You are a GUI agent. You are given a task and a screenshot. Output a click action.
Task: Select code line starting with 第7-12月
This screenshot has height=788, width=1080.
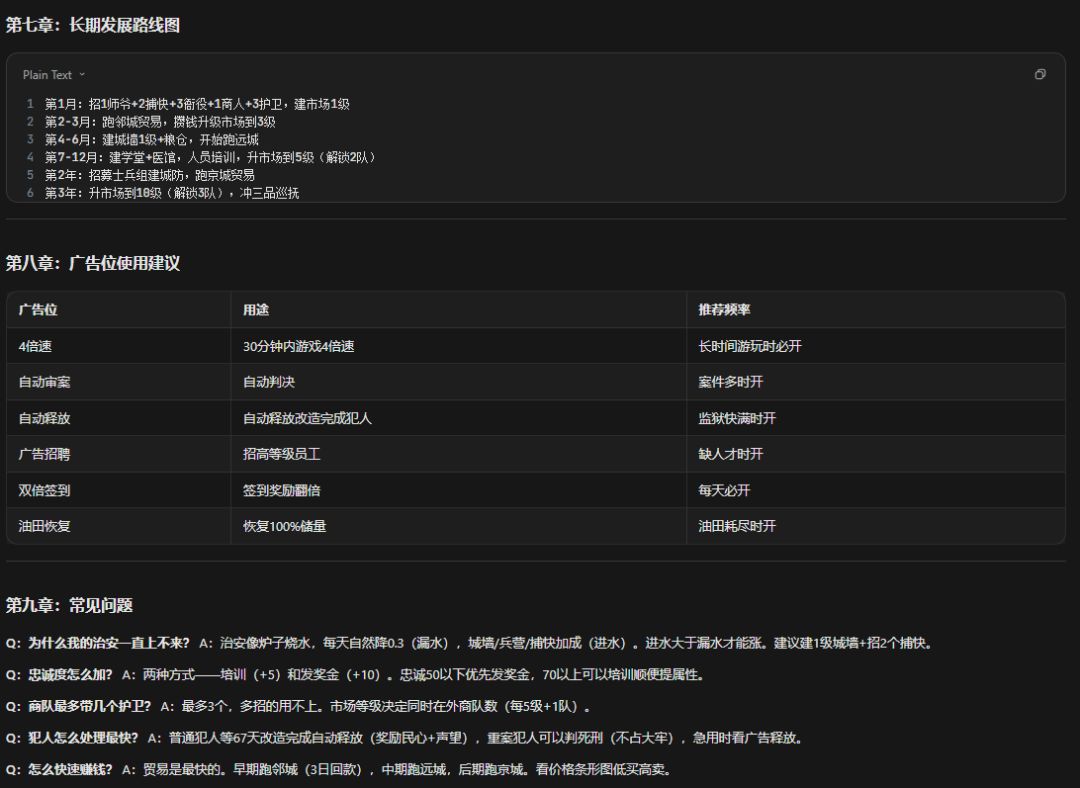[211, 157]
